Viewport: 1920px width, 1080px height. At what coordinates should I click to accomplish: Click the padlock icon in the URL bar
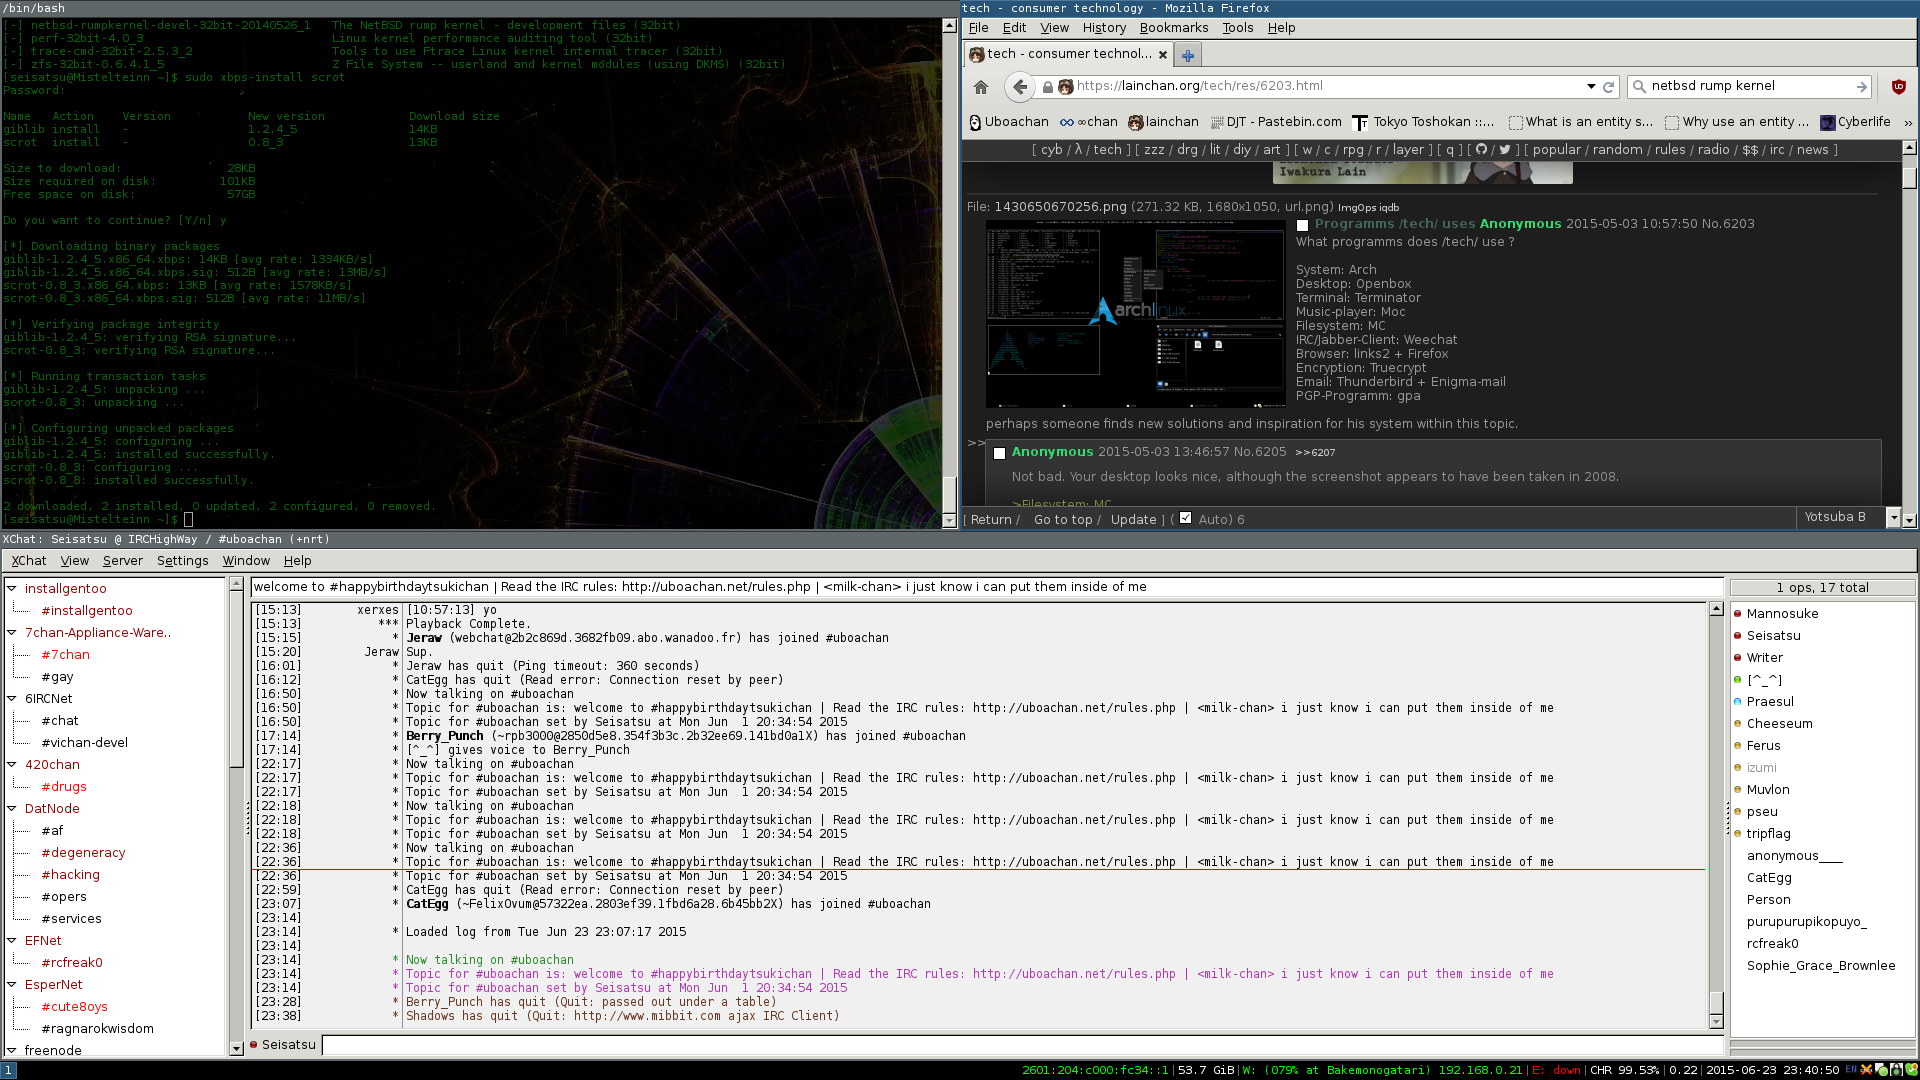(x=1047, y=87)
